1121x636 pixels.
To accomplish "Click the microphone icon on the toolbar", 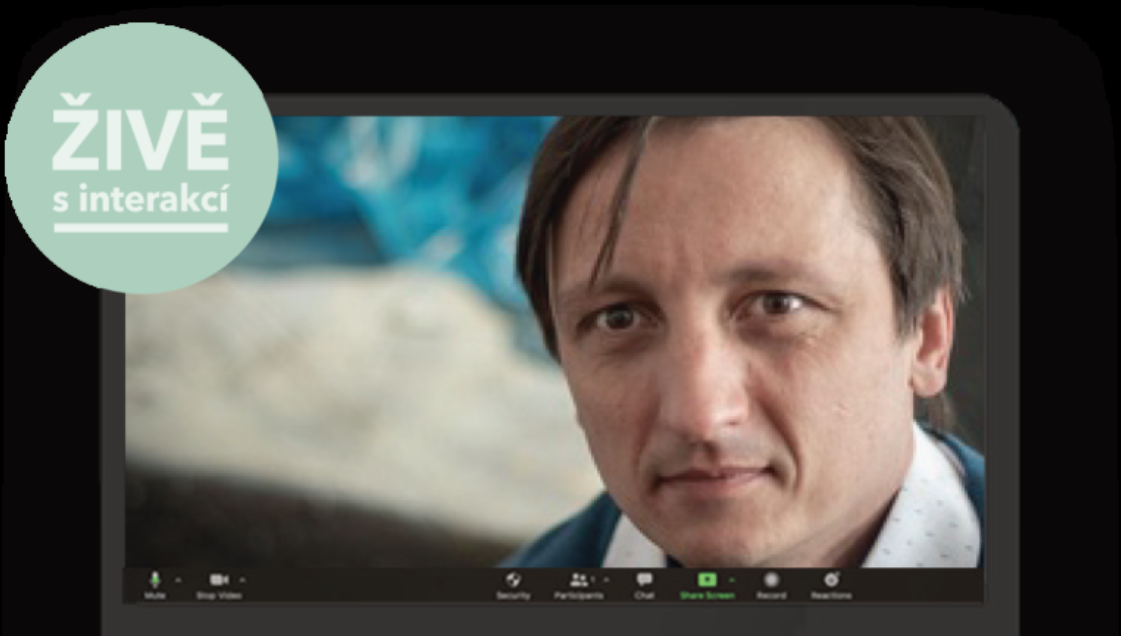I will (x=155, y=580).
